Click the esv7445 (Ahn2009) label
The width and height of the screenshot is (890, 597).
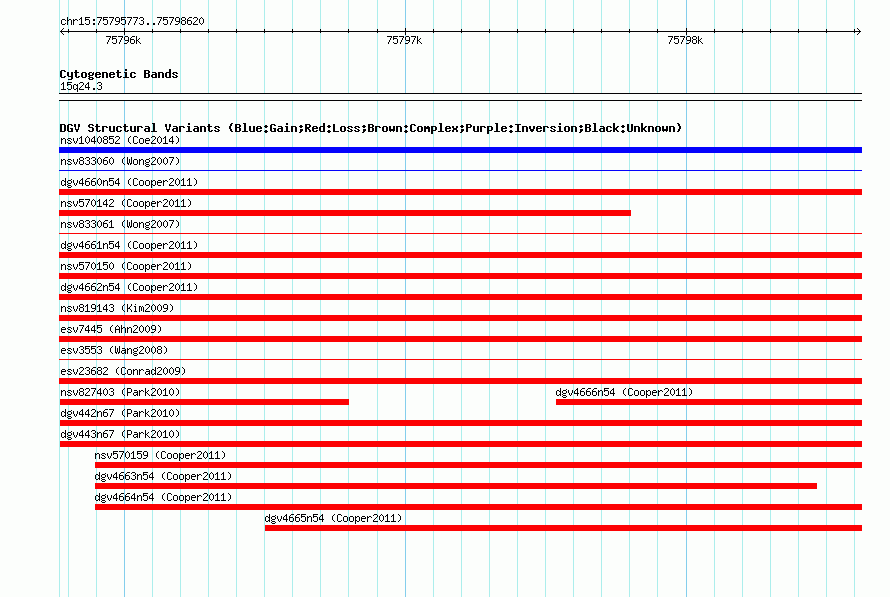[111, 329]
